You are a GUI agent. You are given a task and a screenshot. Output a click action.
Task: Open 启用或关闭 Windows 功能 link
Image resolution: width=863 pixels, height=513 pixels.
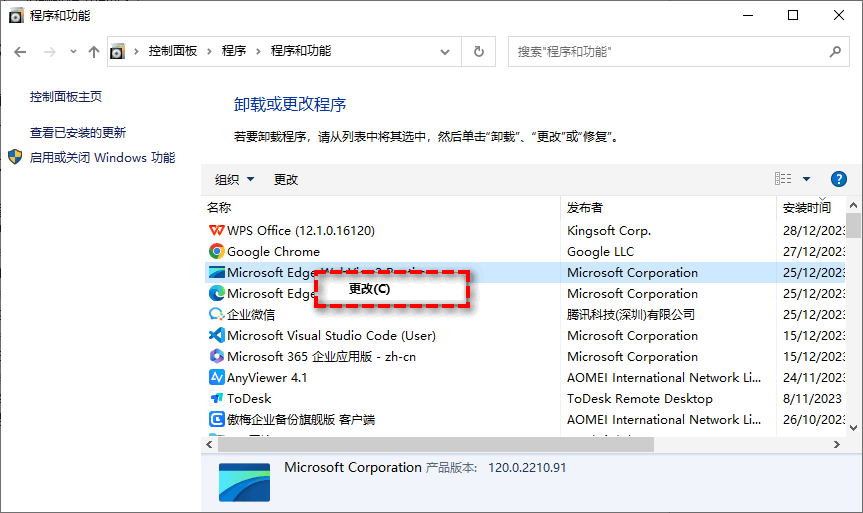click(x=102, y=158)
